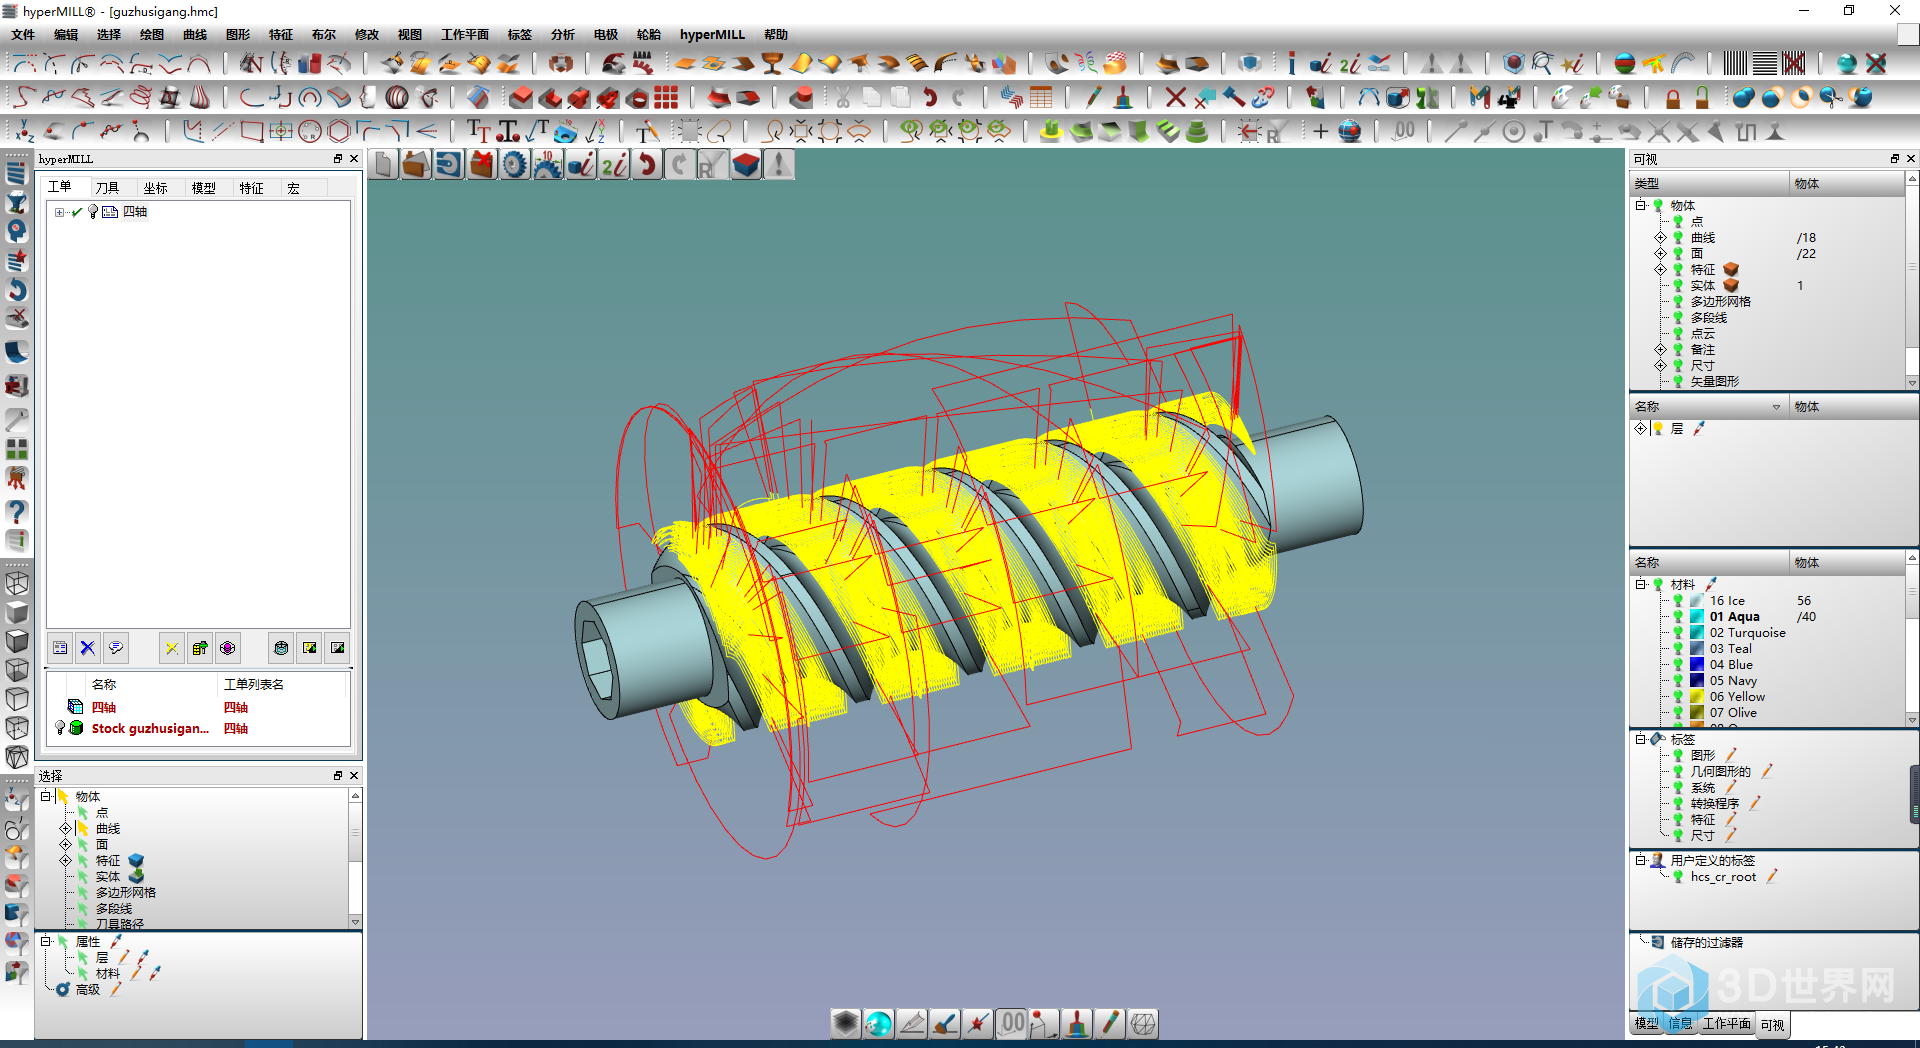Select the 05 Navy color swatch
This screenshot has width=1920, height=1048.
[x=1697, y=681]
